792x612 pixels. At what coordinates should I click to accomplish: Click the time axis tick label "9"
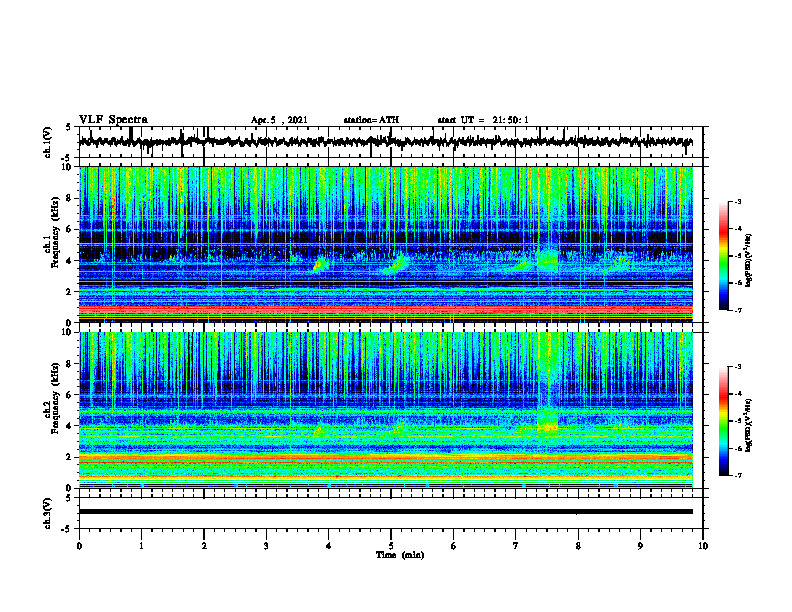coord(640,546)
